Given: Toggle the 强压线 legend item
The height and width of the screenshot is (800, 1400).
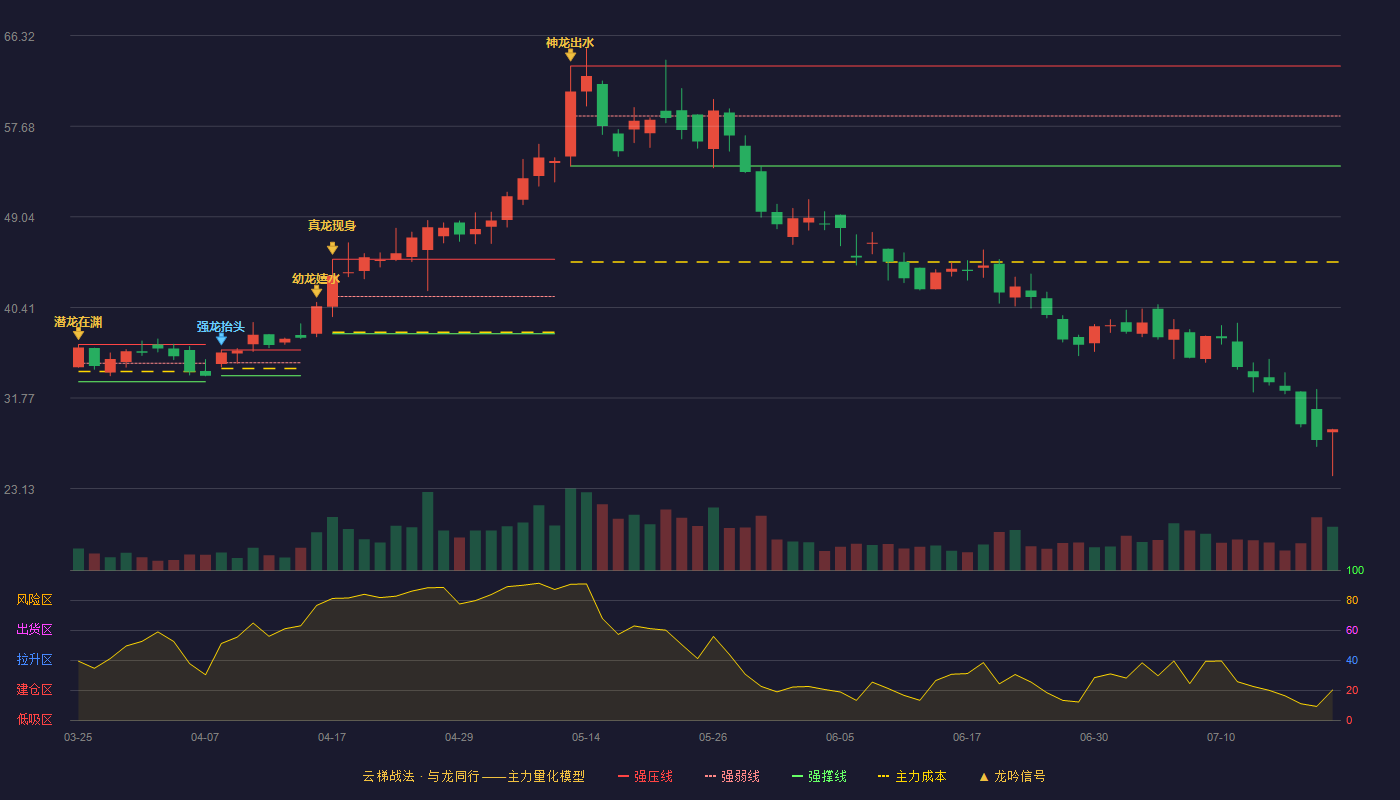Looking at the screenshot, I should tap(645, 776).
